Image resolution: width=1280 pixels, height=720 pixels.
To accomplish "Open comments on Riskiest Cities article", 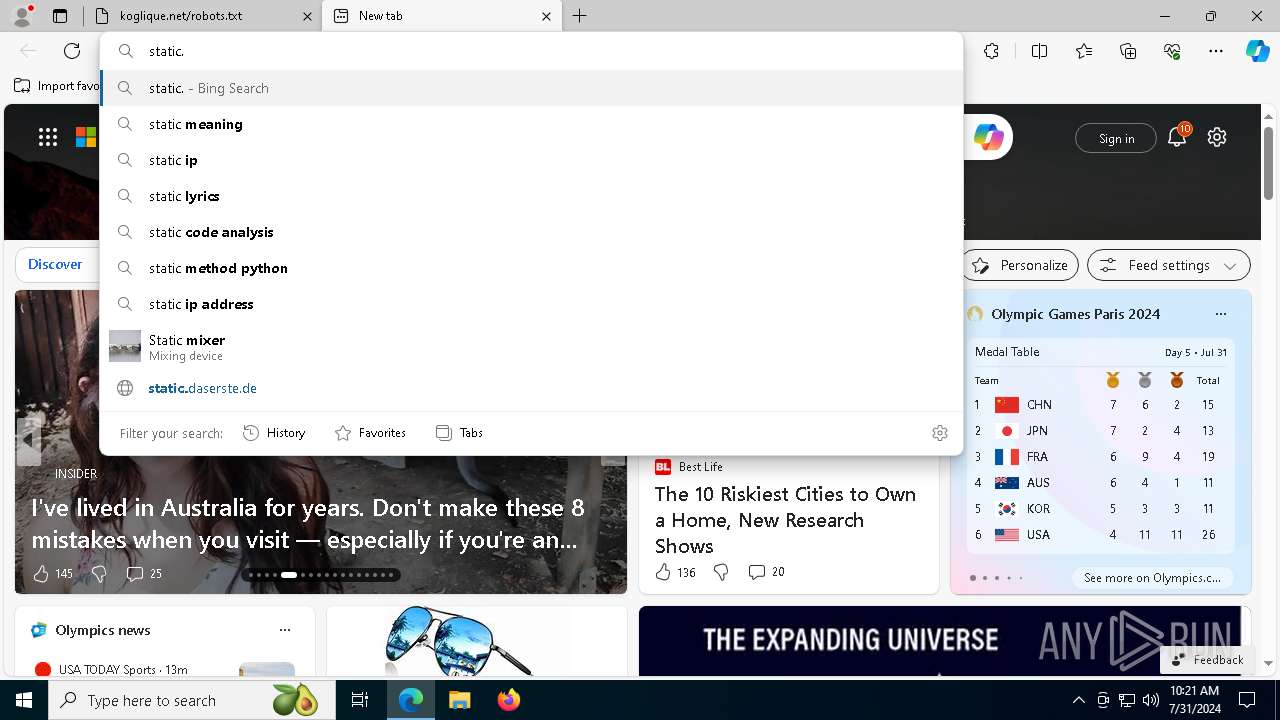I will tap(766, 572).
